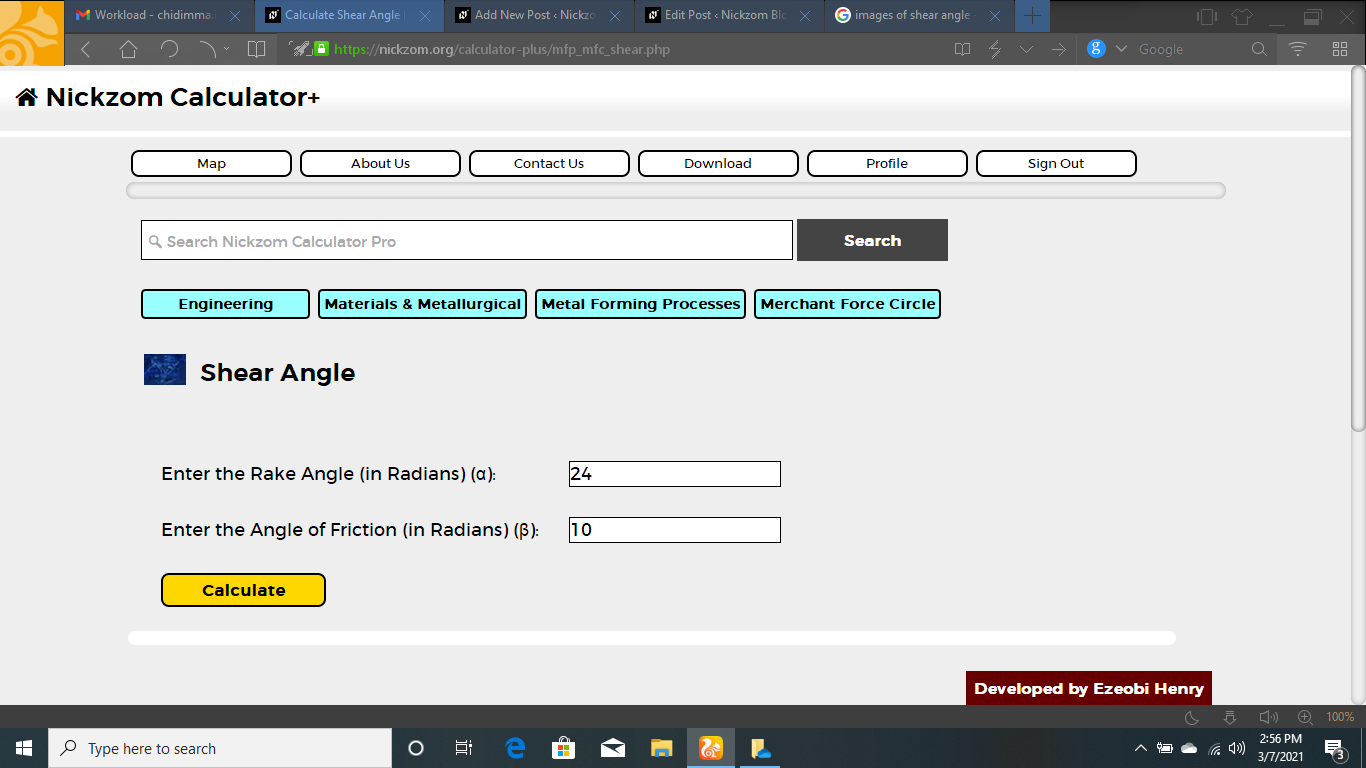This screenshot has height=768, width=1366.
Task: Open Metal Forming Processes breadcrumb
Action: [x=641, y=304]
